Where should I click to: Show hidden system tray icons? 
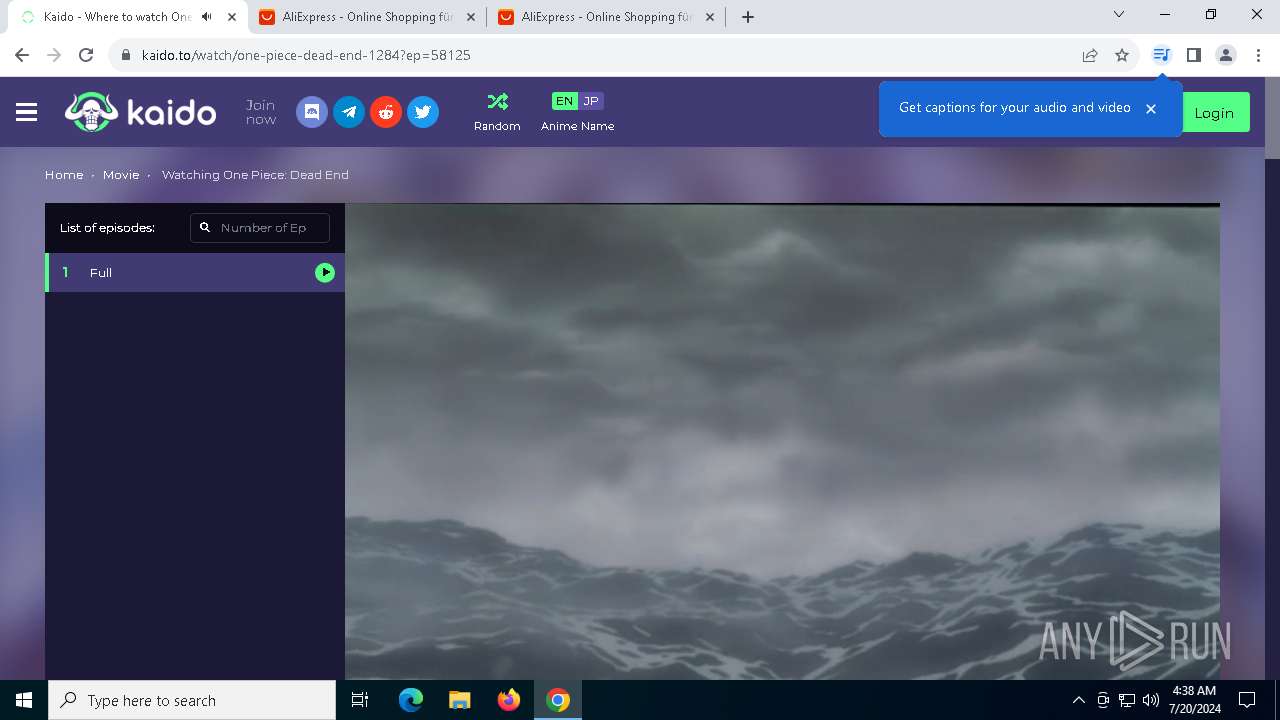coord(1078,700)
